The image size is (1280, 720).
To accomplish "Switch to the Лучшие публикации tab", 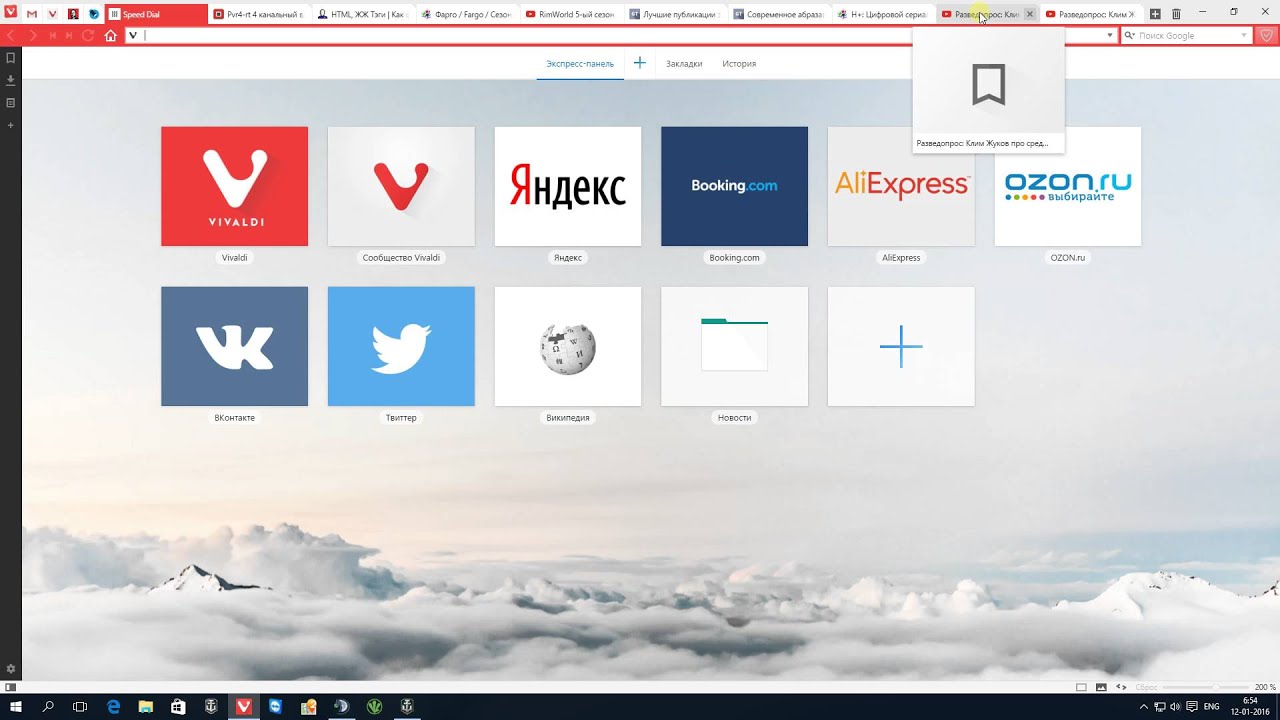I will click(676, 14).
